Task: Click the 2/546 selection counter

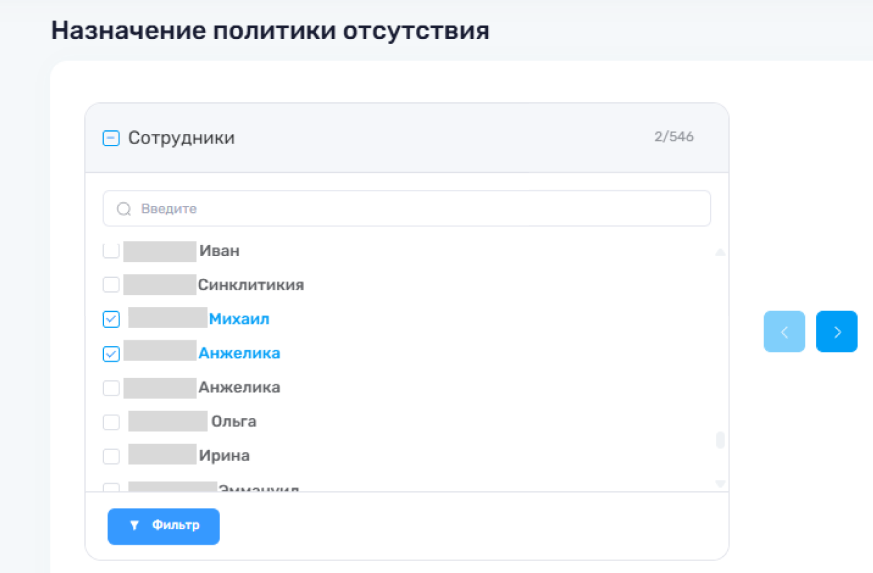Action: (x=674, y=137)
